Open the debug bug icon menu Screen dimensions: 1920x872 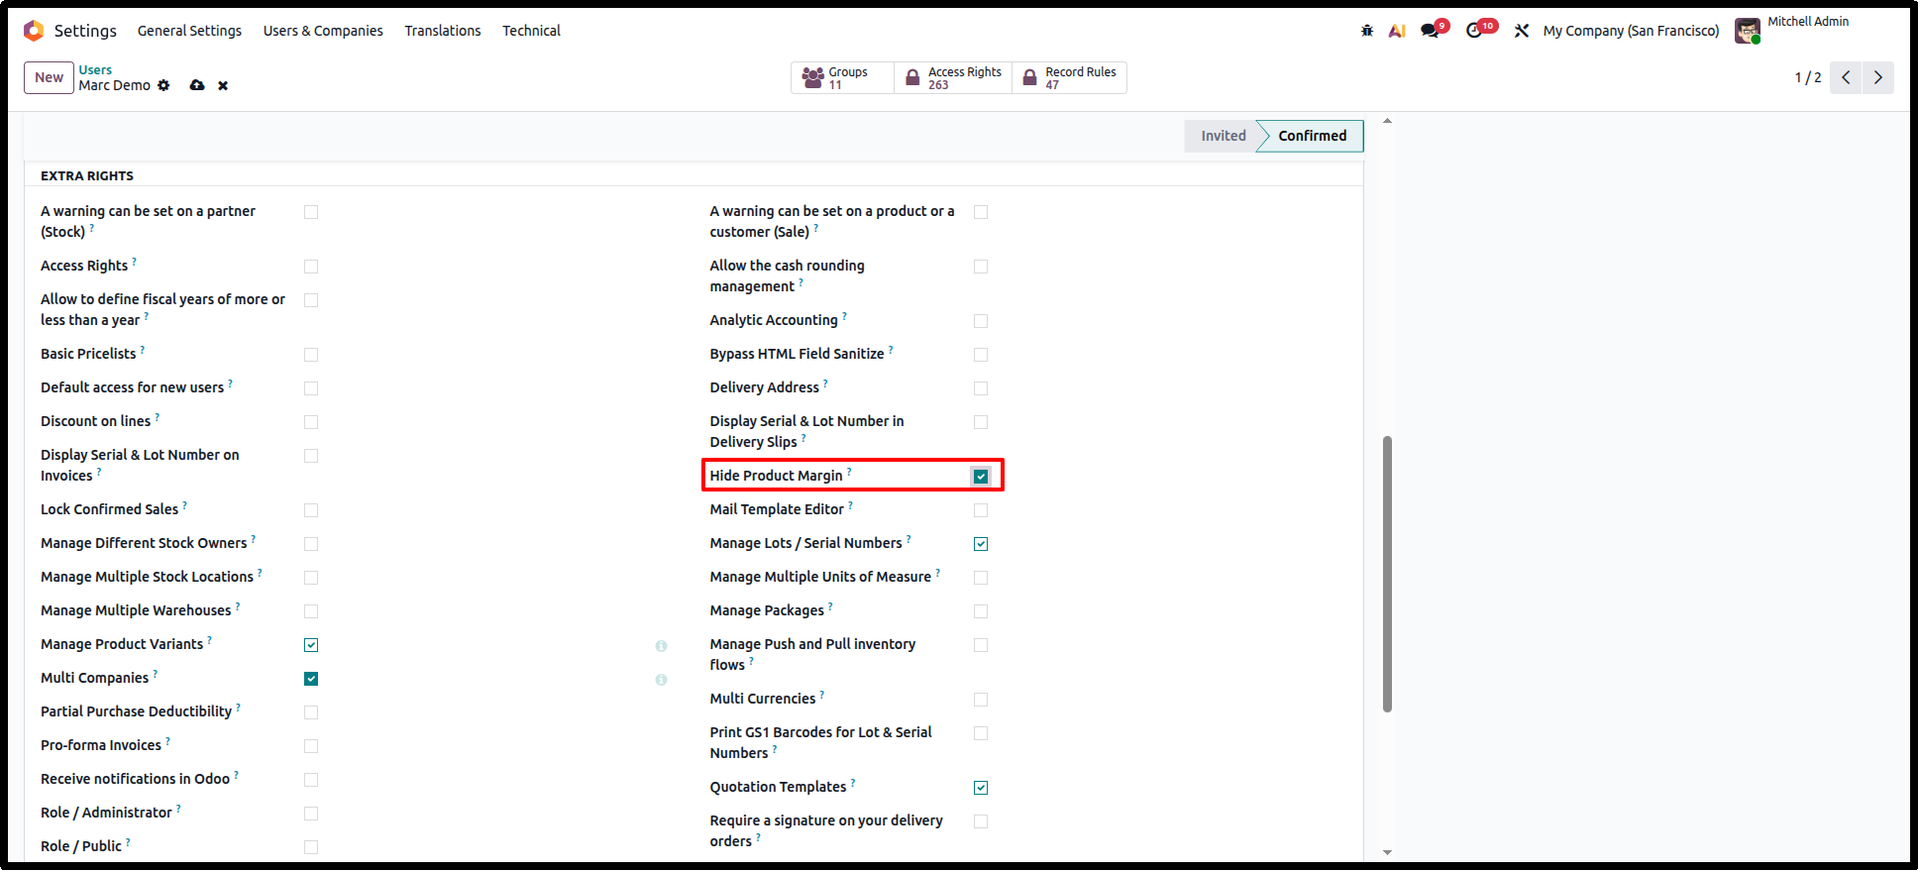click(1367, 31)
